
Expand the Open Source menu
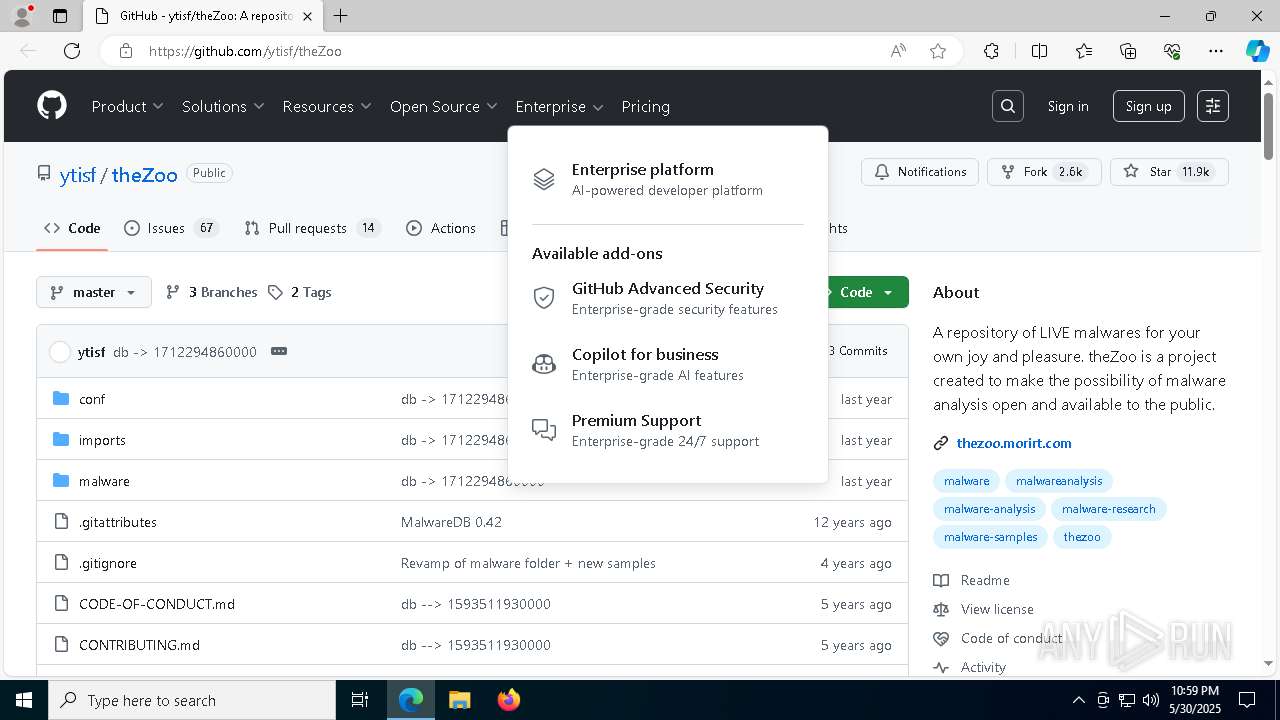click(x=444, y=106)
